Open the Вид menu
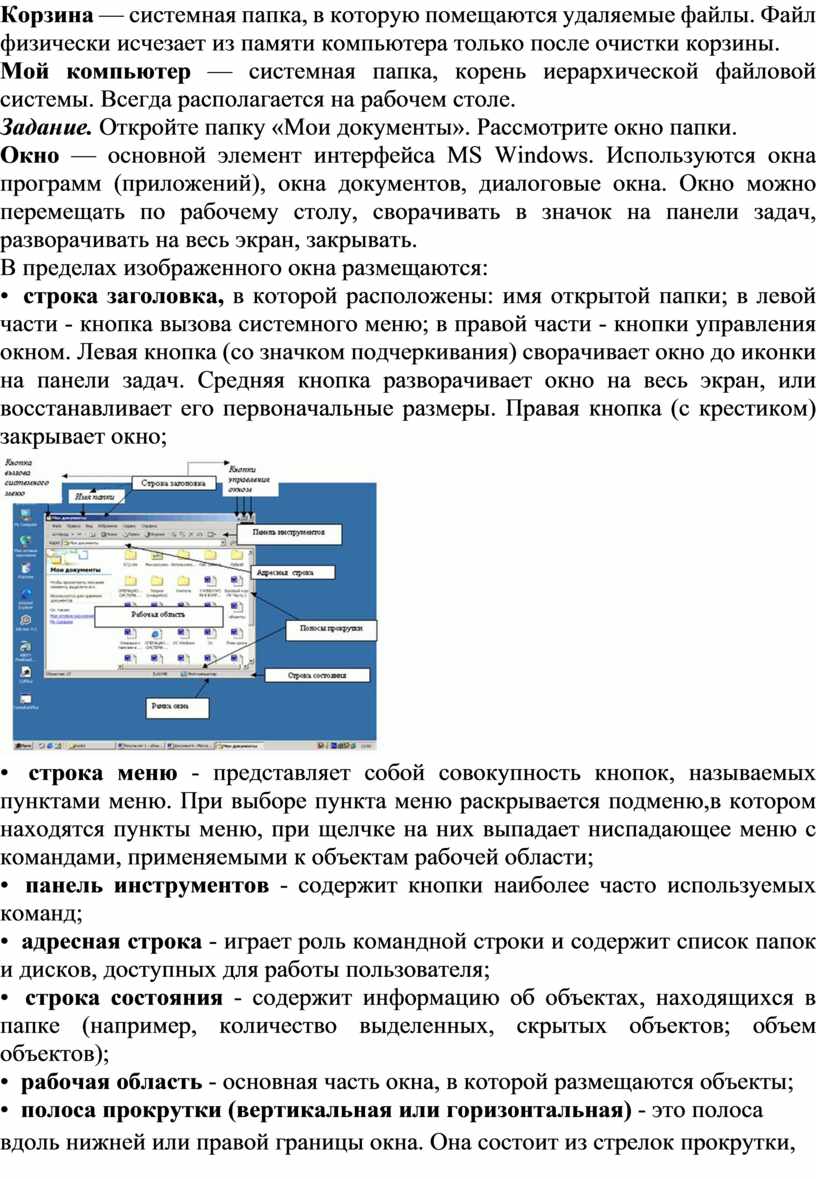Image resolution: width=816 pixels, height=1179 pixels. click(x=89, y=526)
